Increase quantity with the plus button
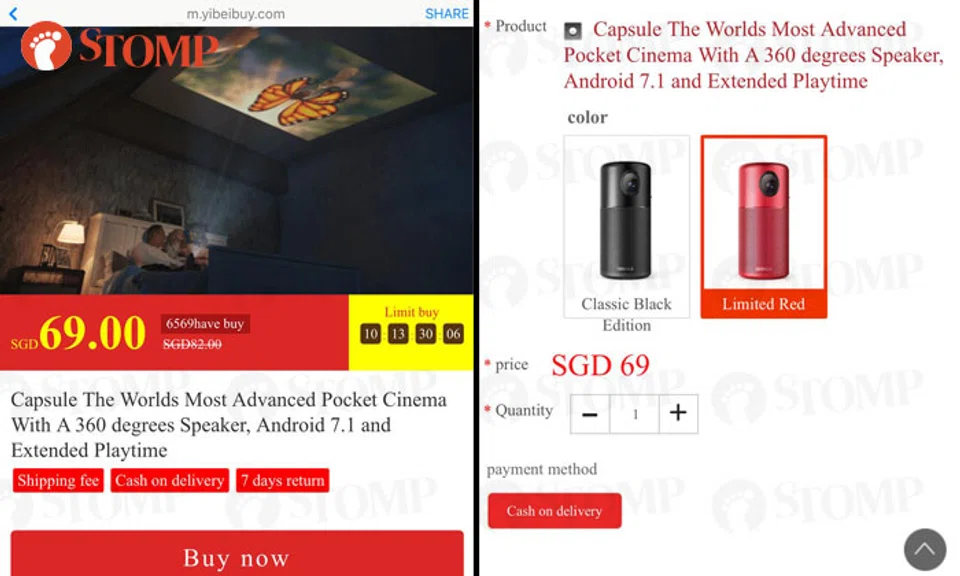 678,414
